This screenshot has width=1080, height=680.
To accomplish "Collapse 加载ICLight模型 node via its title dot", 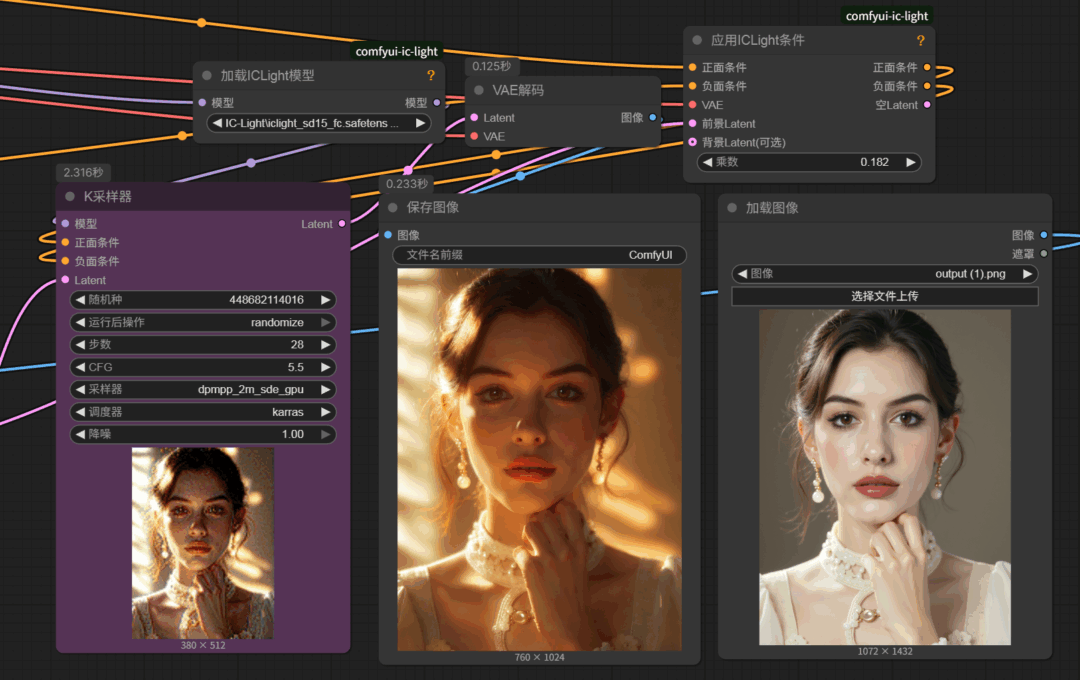I will pos(207,75).
